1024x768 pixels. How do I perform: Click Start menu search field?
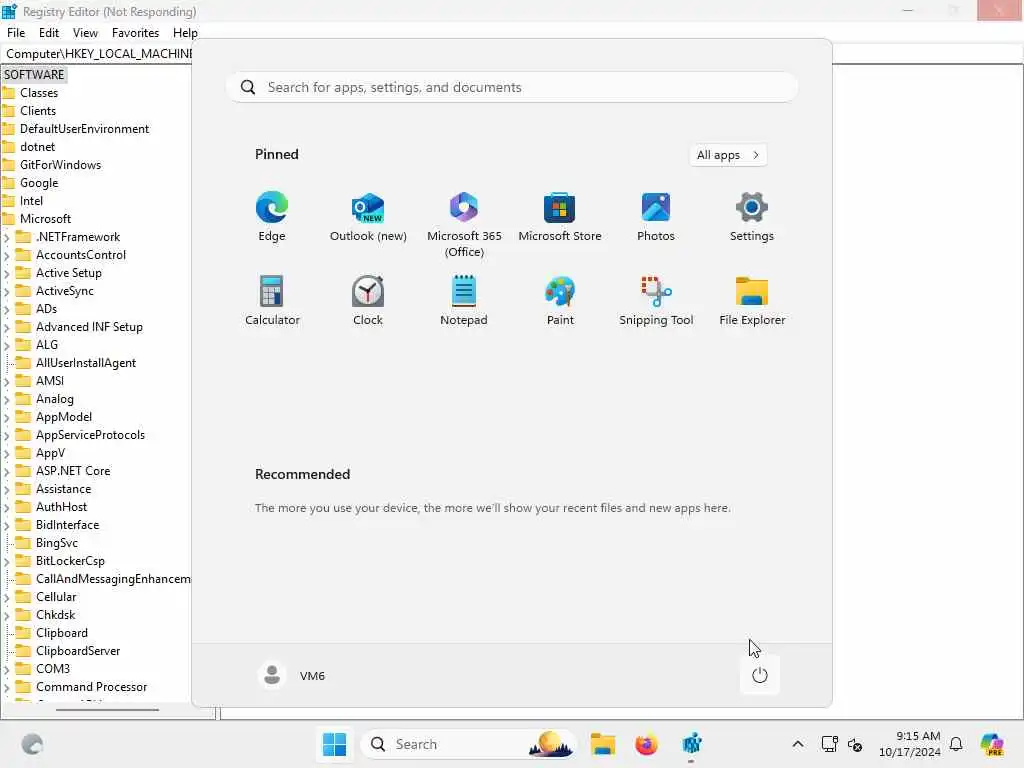click(512, 88)
